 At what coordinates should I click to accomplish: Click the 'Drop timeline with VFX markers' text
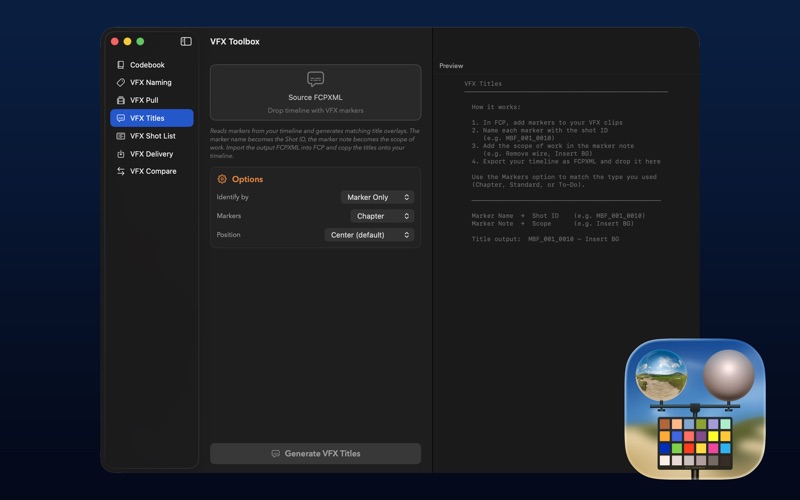click(x=315, y=110)
